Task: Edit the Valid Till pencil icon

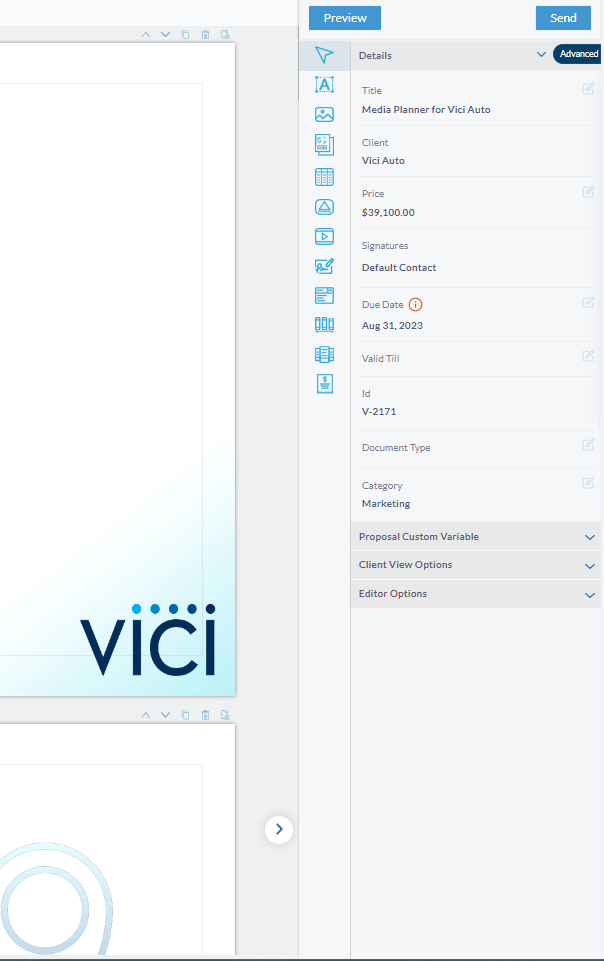Action: point(588,355)
